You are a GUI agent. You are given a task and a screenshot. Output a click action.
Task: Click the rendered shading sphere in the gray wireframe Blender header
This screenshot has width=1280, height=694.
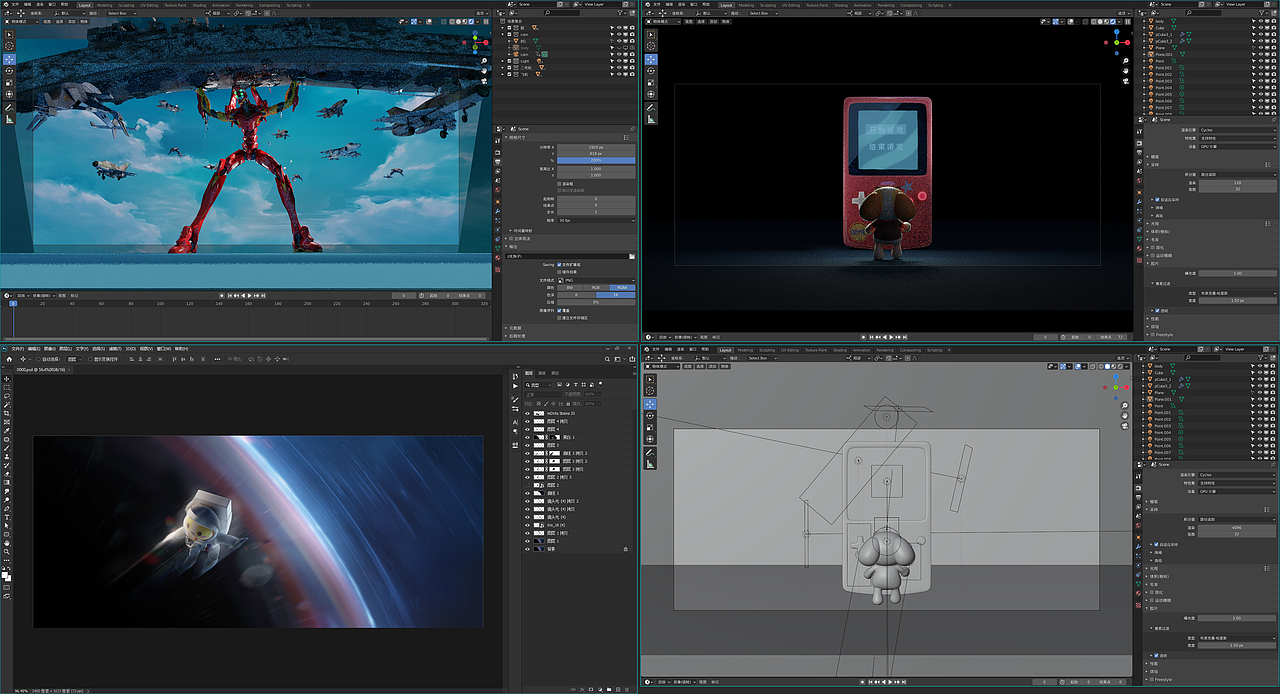click(1120, 366)
